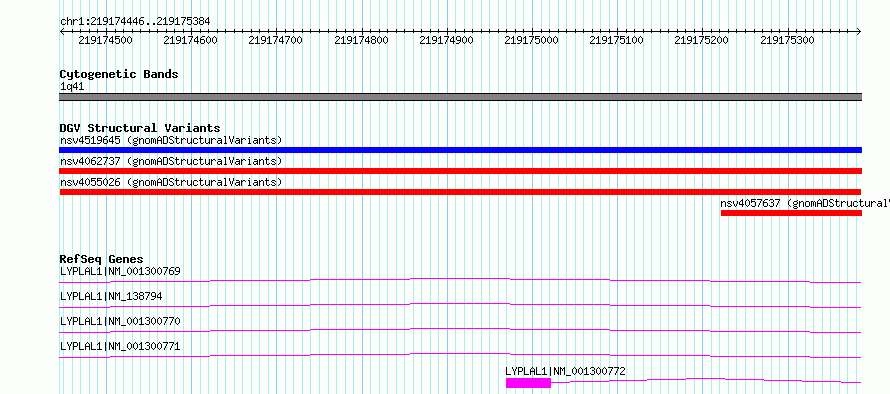Click ruler tick label 219175200
This screenshot has height=394, width=890.
click(x=702, y=40)
